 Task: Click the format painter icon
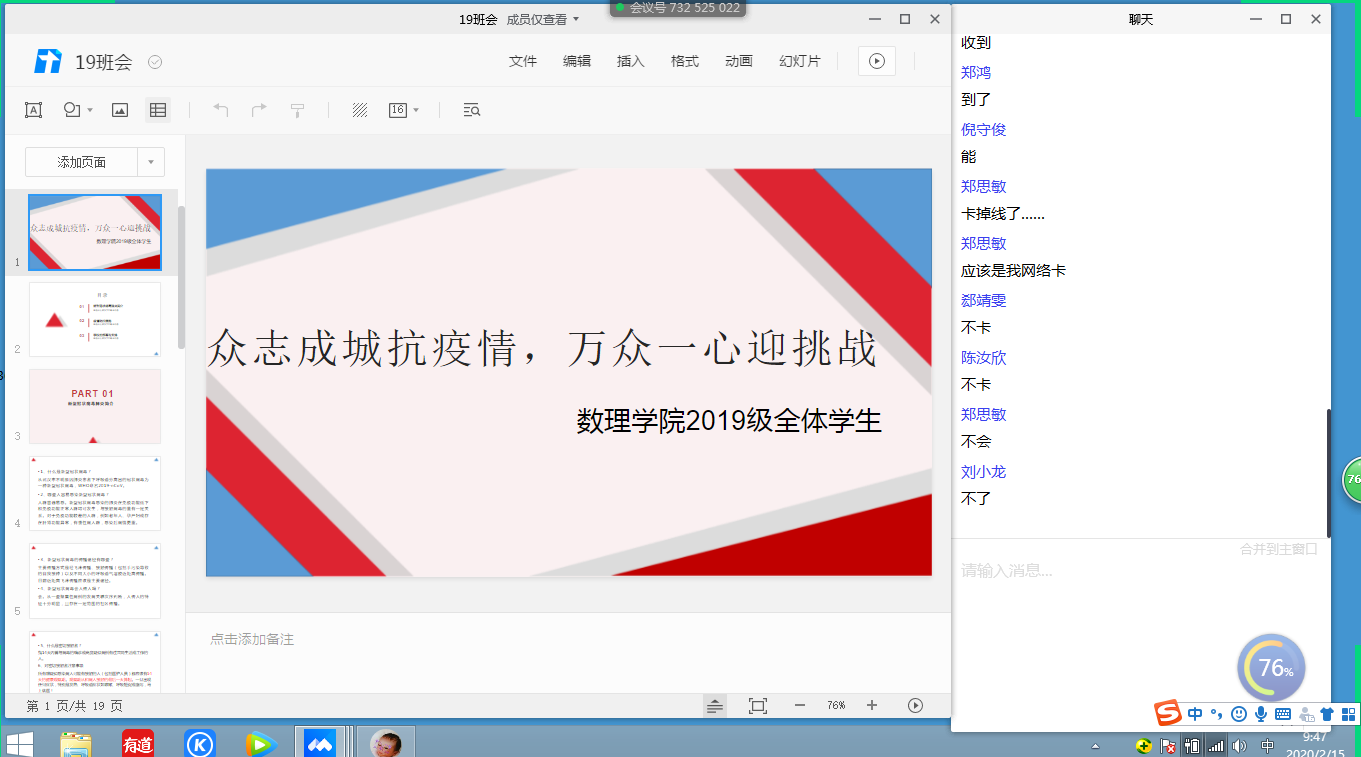point(297,110)
